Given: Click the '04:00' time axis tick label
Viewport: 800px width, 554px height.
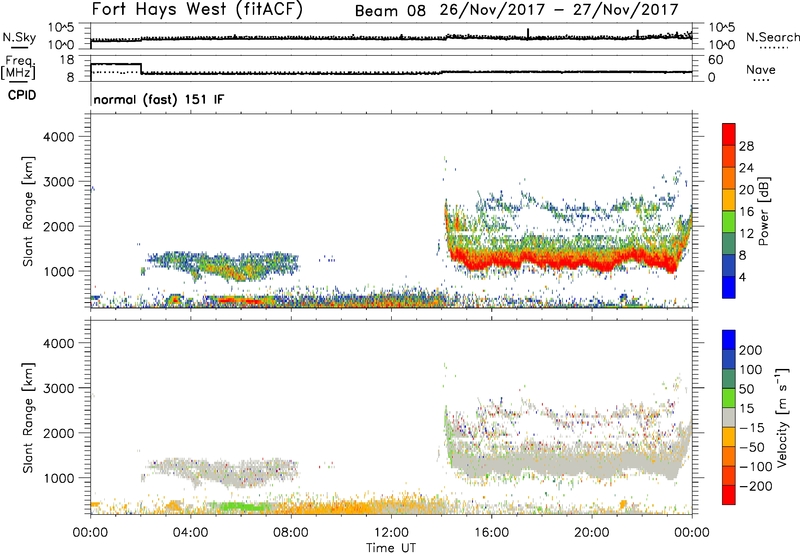Looking at the screenshot, I should (190, 533).
